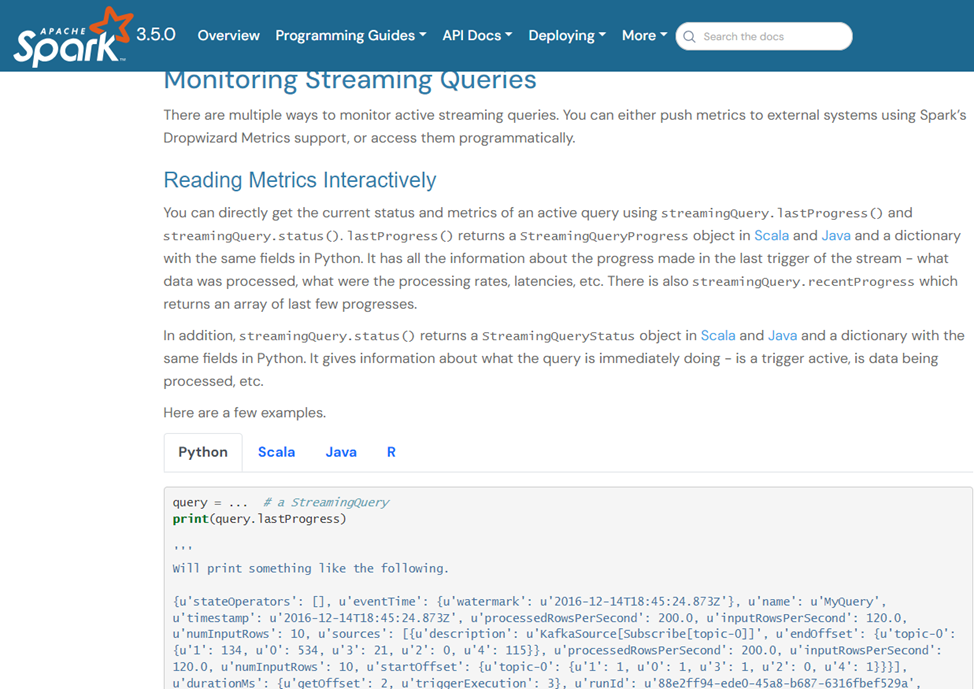Switch to the Java code tab
974x689 pixels.
tap(341, 452)
